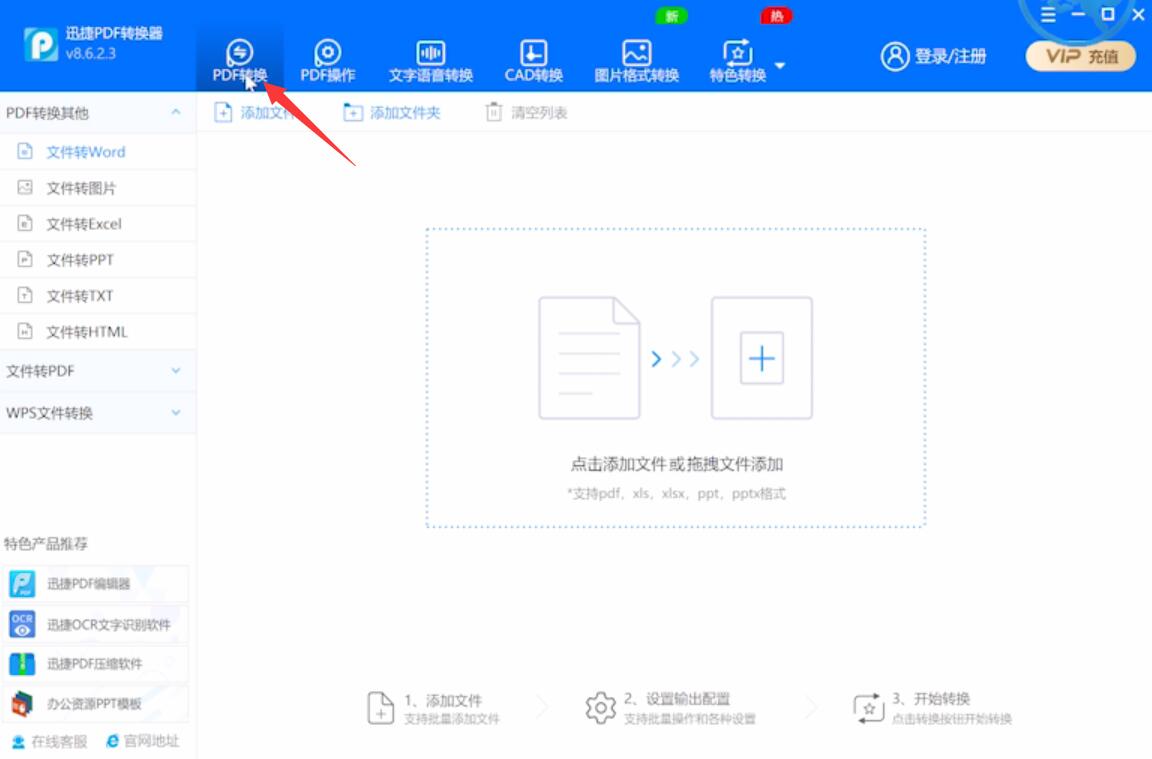Click the user avatar login icon
The width and height of the screenshot is (1152, 759).
(895, 56)
